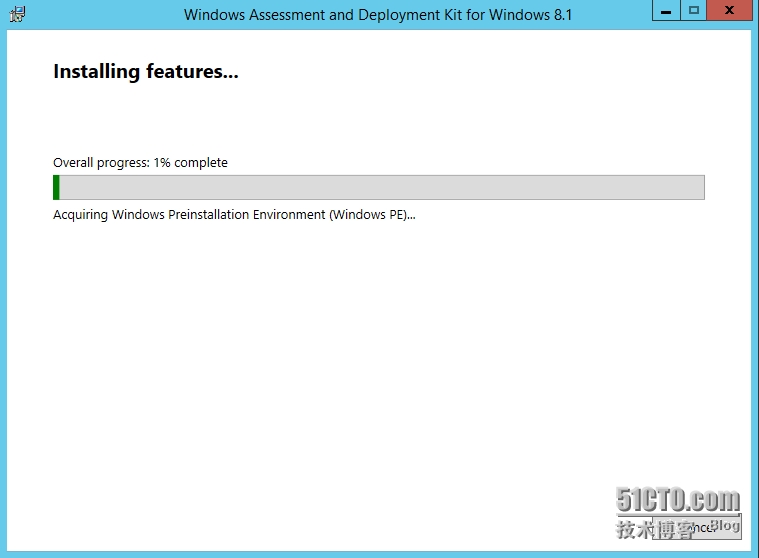Click the installer icon in the title bar
Viewport: 759px width, 558px height.
tap(17, 14)
